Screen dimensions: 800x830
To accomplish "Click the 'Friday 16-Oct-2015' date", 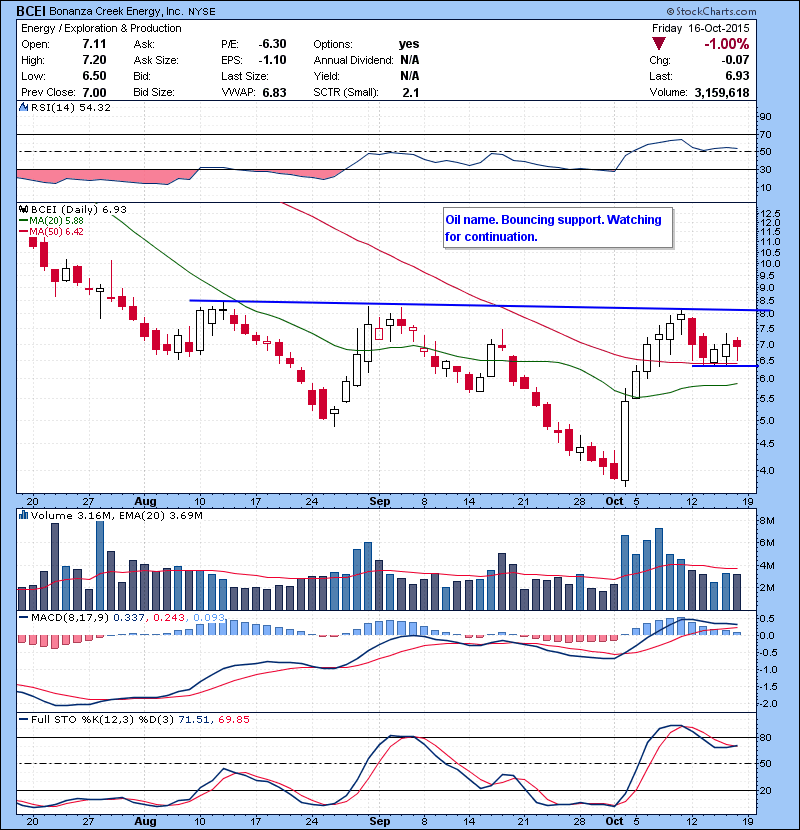I will 700,28.
